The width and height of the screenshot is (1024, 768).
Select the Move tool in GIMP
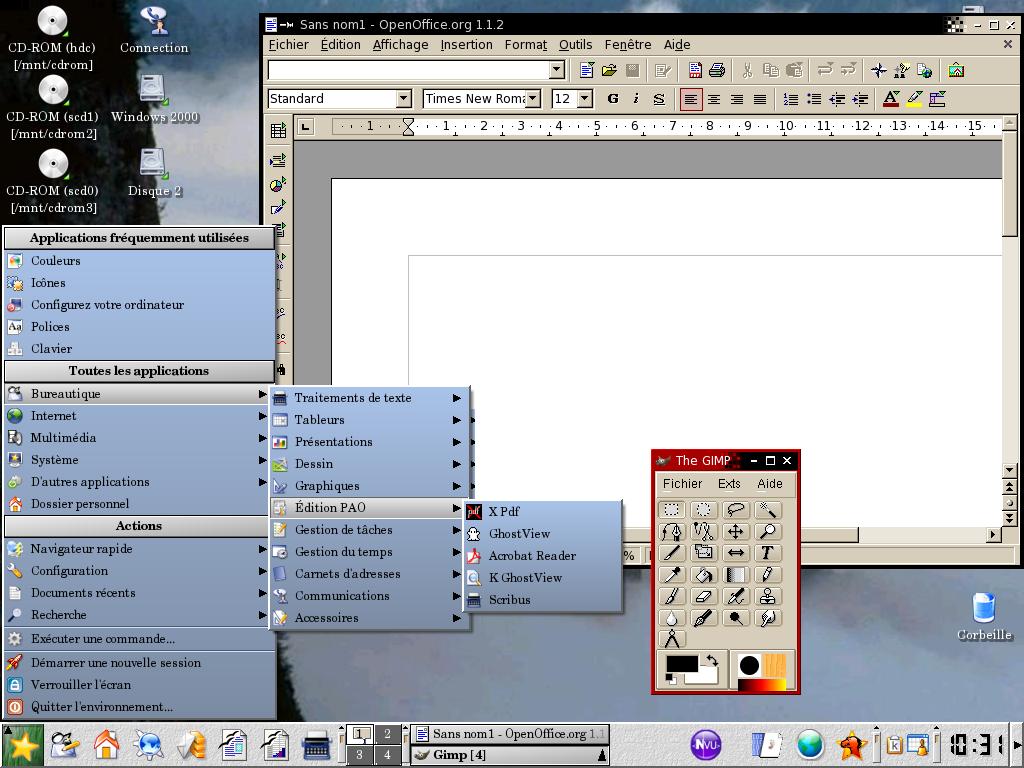(x=735, y=532)
